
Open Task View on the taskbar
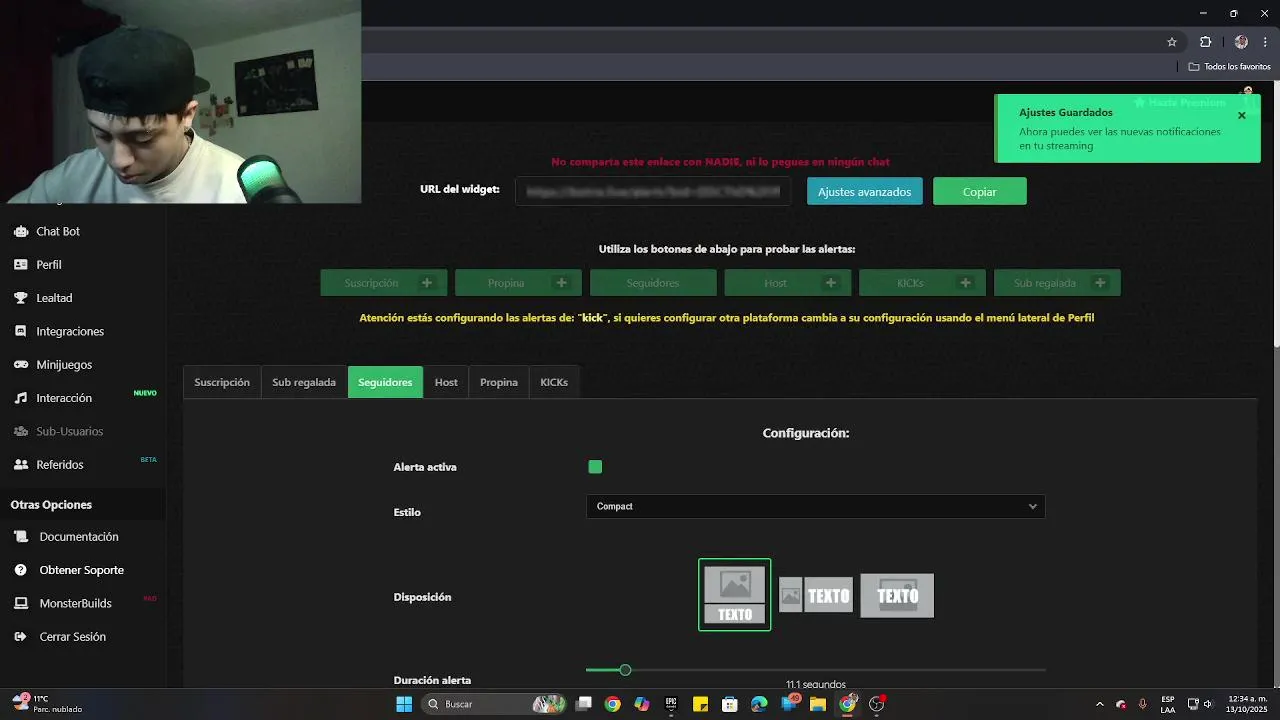tap(584, 704)
